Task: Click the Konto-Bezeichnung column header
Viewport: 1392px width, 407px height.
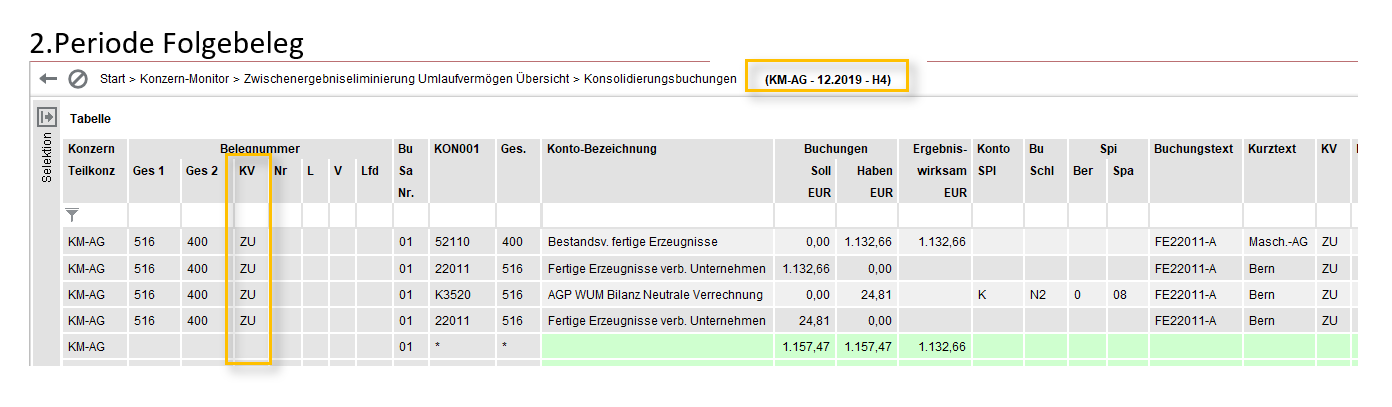Action: pyautogui.click(x=602, y=149)
